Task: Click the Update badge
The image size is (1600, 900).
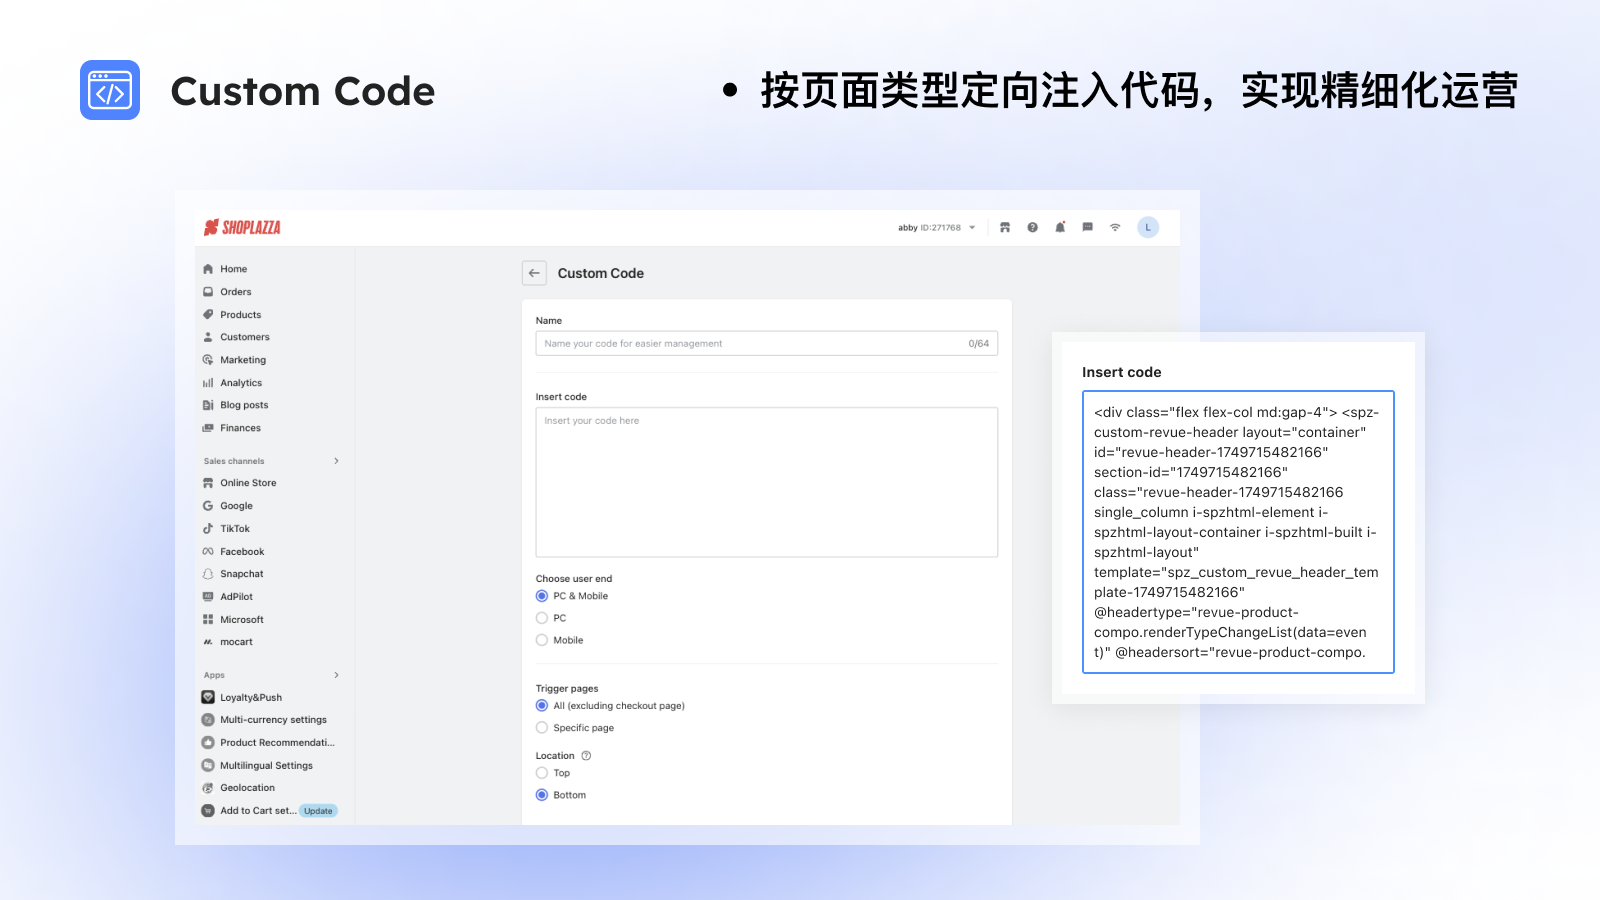Action: [319, 811]
